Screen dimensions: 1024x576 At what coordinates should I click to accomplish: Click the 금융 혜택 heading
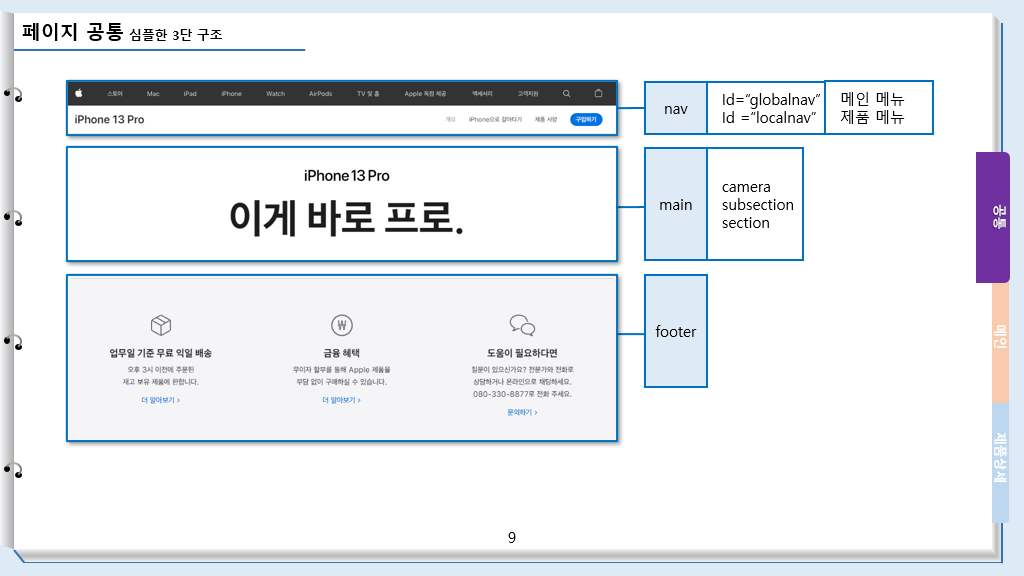tap(342, 353)
